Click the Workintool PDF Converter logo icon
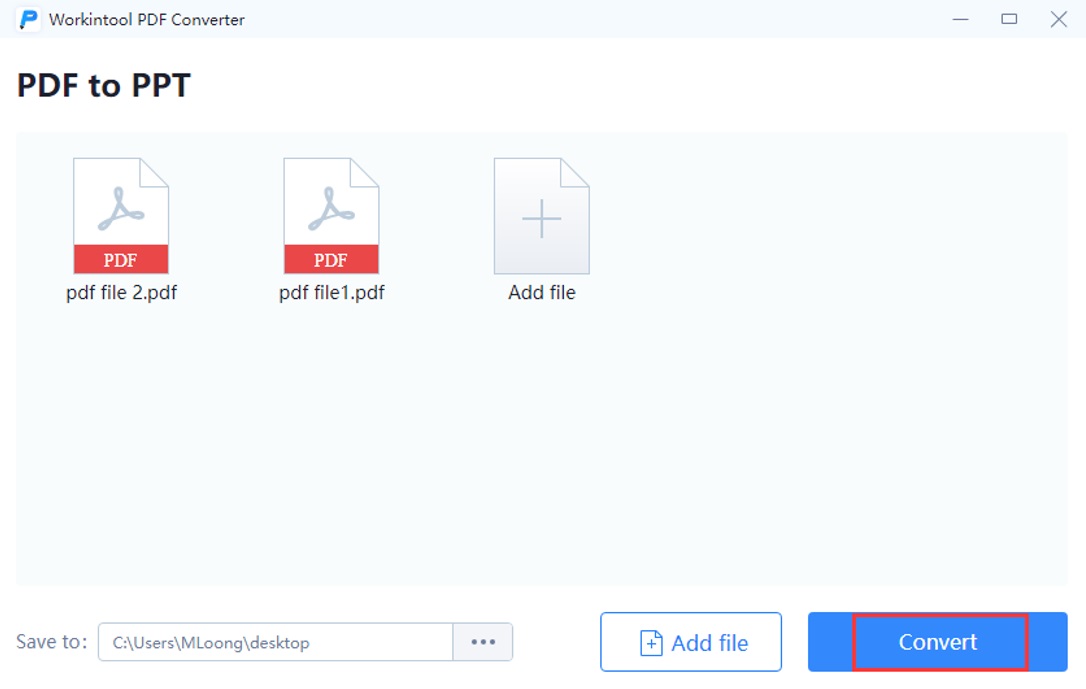 tap(27, 19)
